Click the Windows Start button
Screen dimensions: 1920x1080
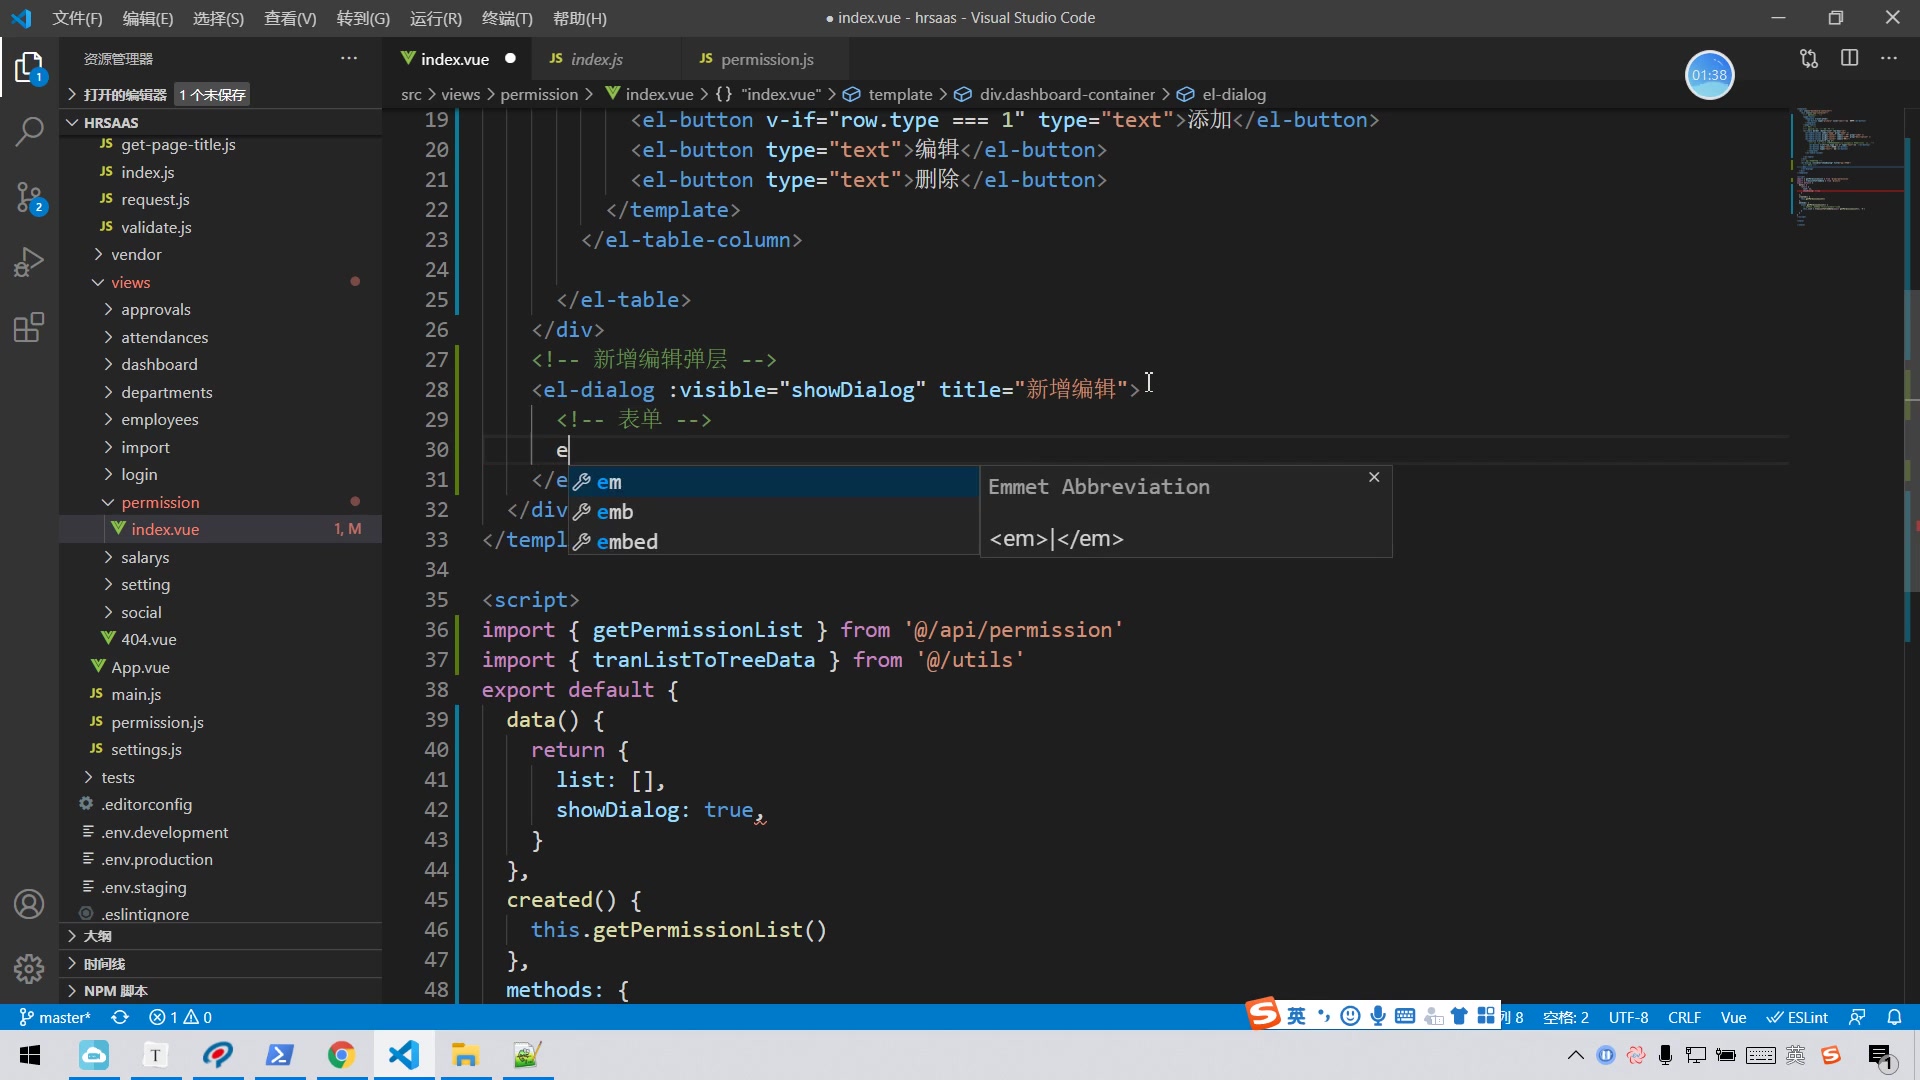pyautogui.click(x=30, y=1055)
